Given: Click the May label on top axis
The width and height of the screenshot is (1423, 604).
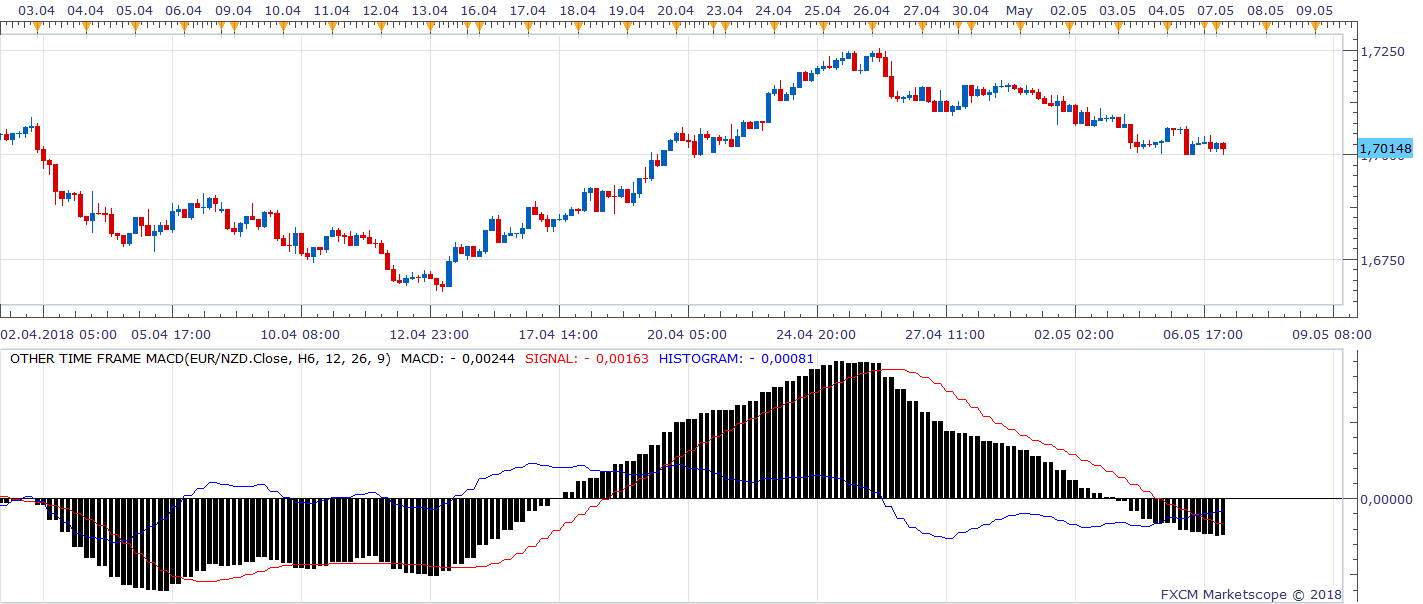Looking at the screenshot, I should 1019,10.
